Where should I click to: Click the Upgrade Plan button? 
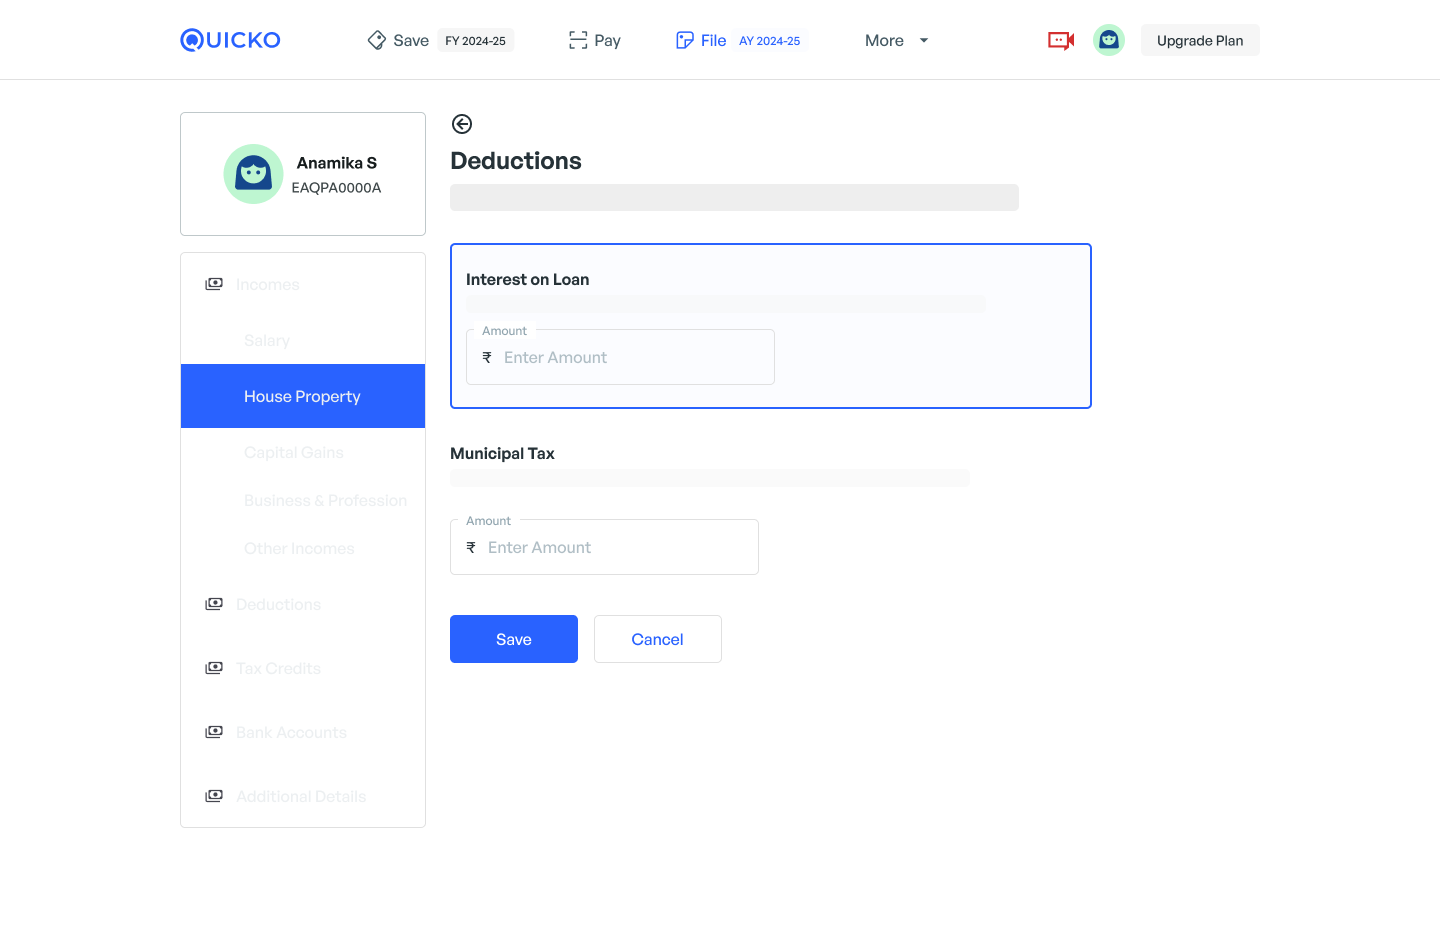coord(1199,40)
